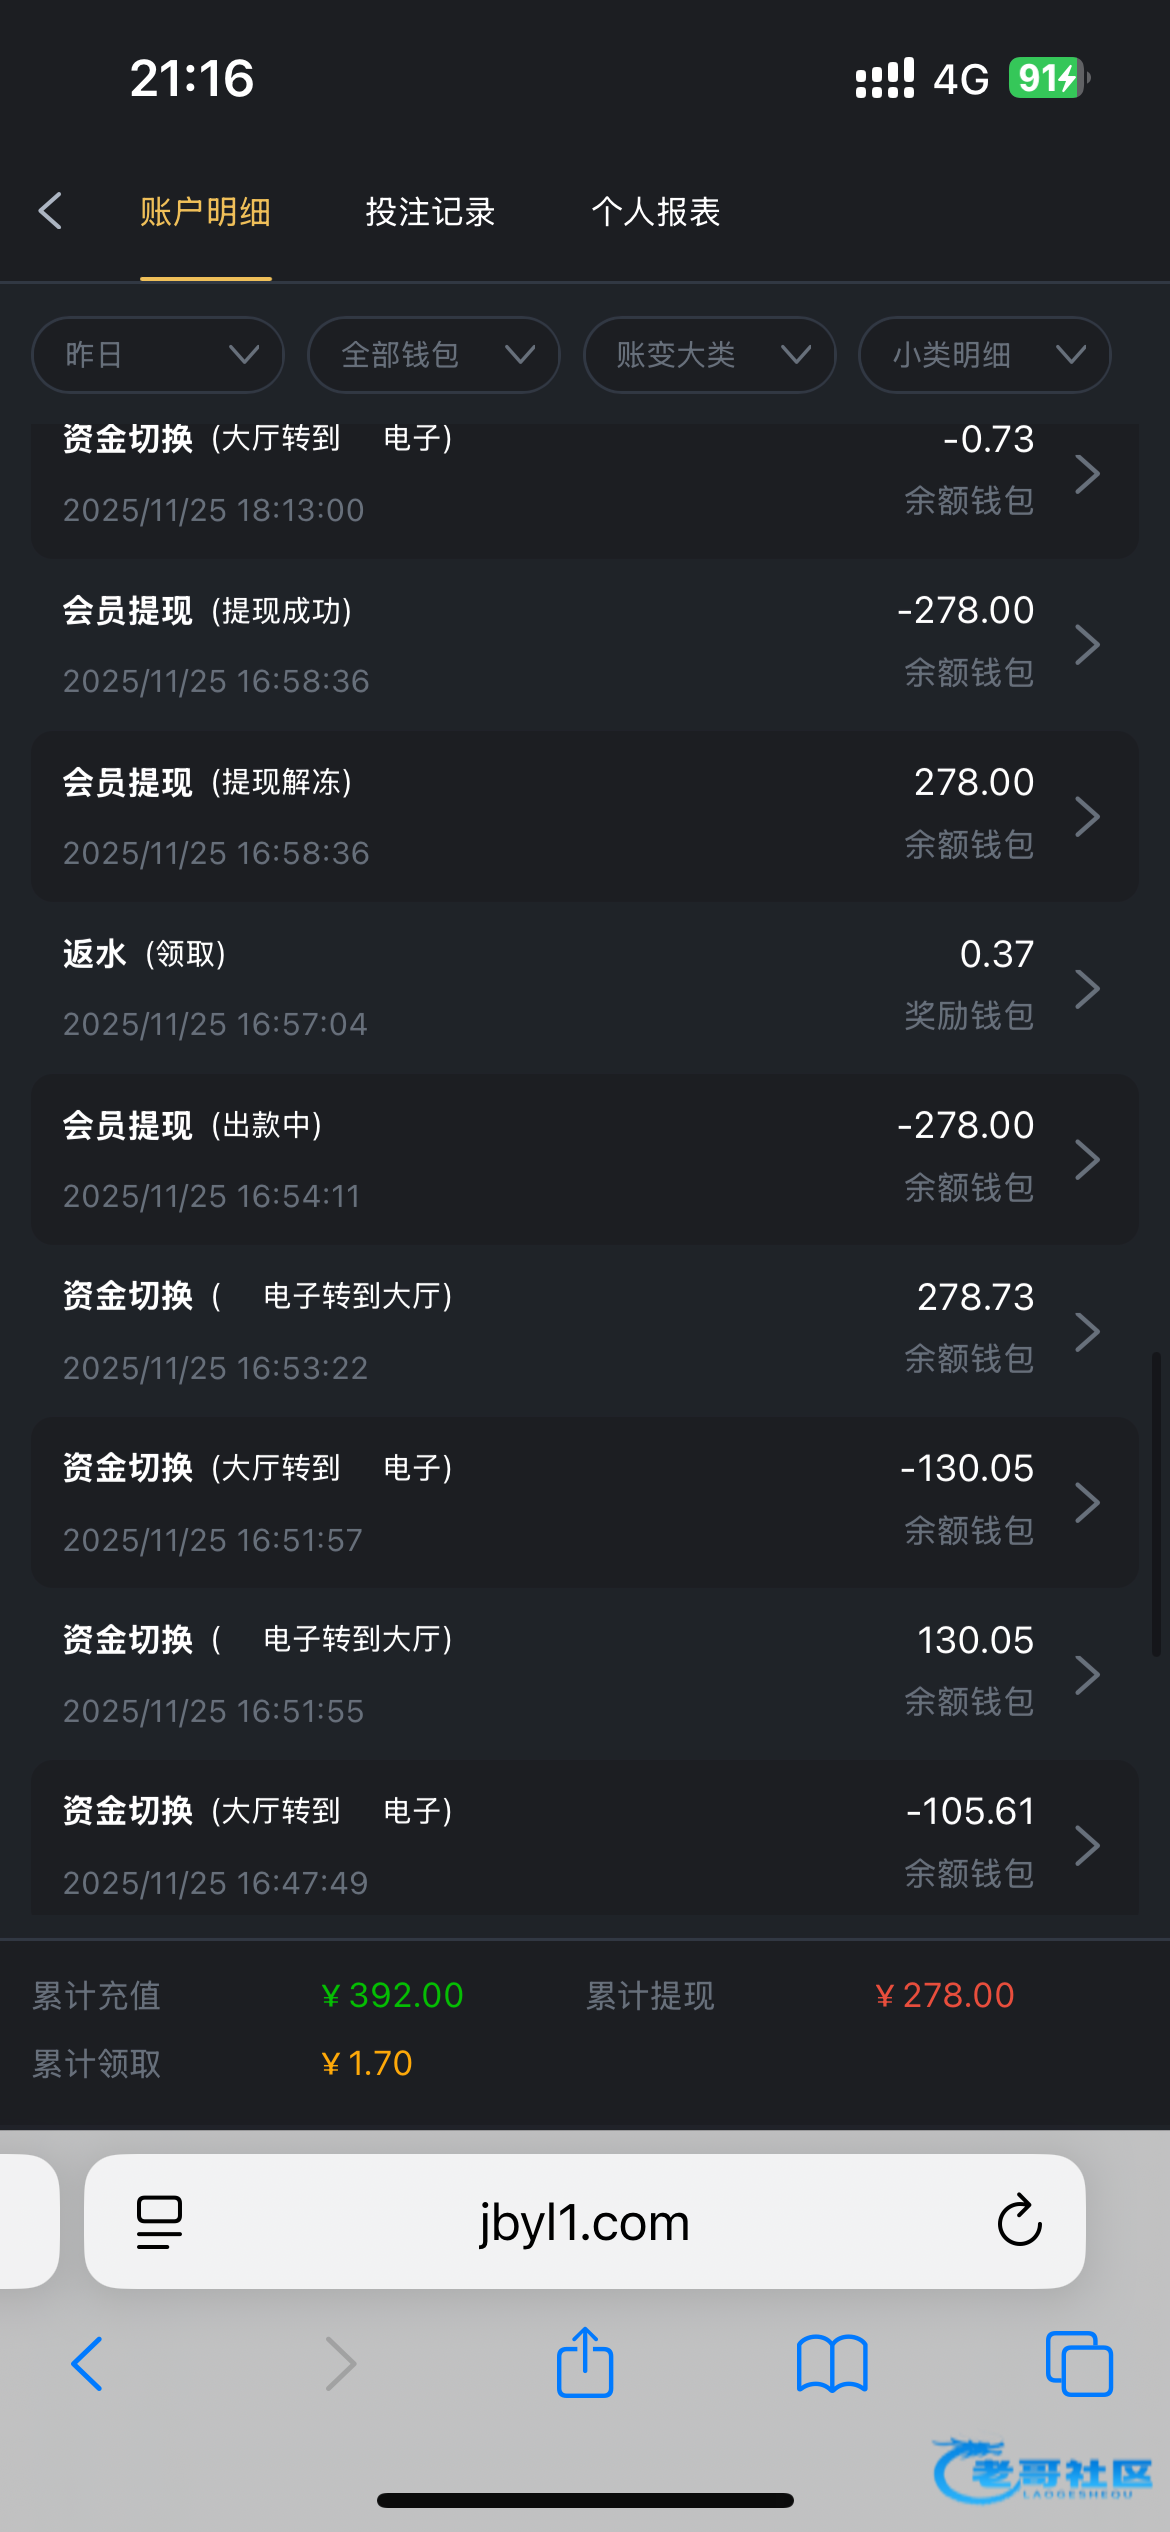Expand the 全部钱包 wallet dropdown

[434, 355]
